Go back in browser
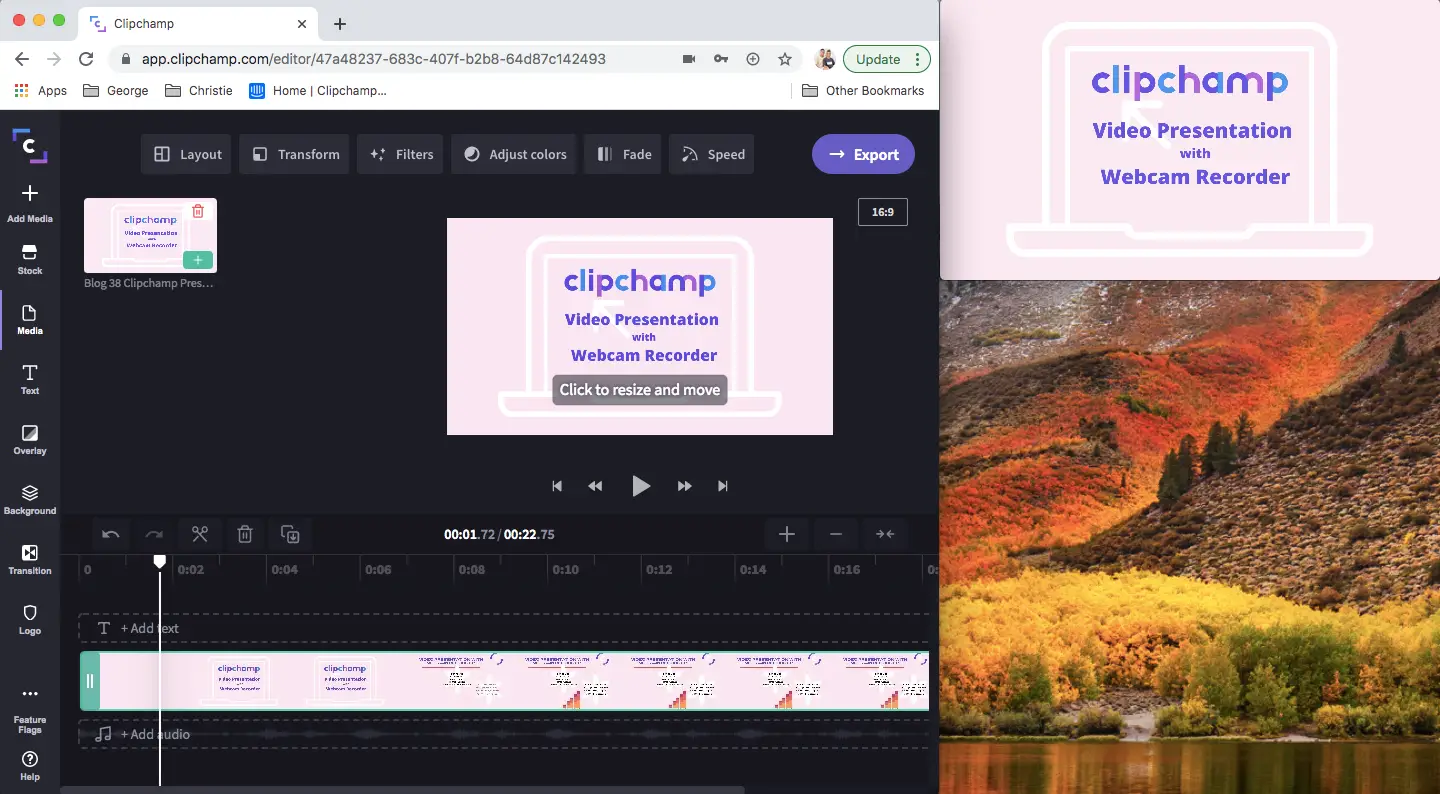Viewport: 1440px width, 794px height. (x=22, y=59)
